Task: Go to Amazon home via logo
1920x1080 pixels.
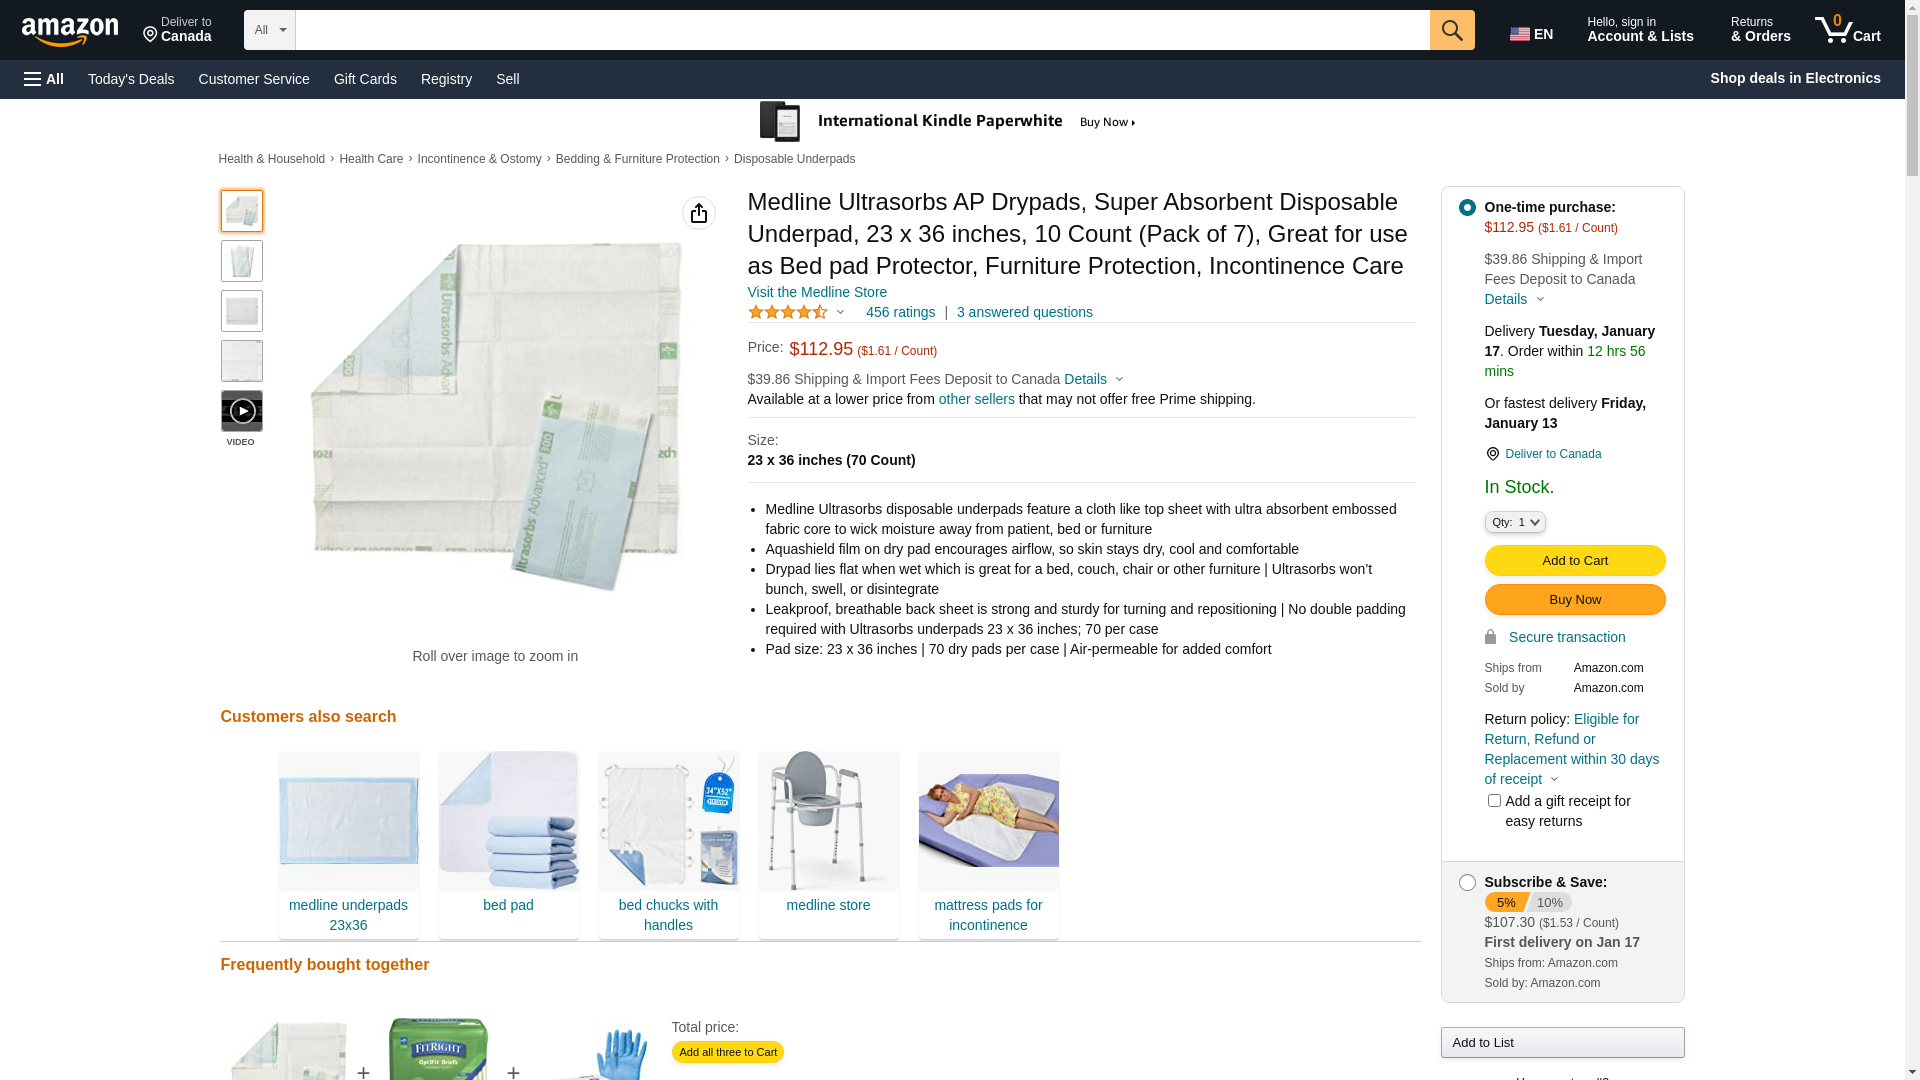Action: click(70, 31)
